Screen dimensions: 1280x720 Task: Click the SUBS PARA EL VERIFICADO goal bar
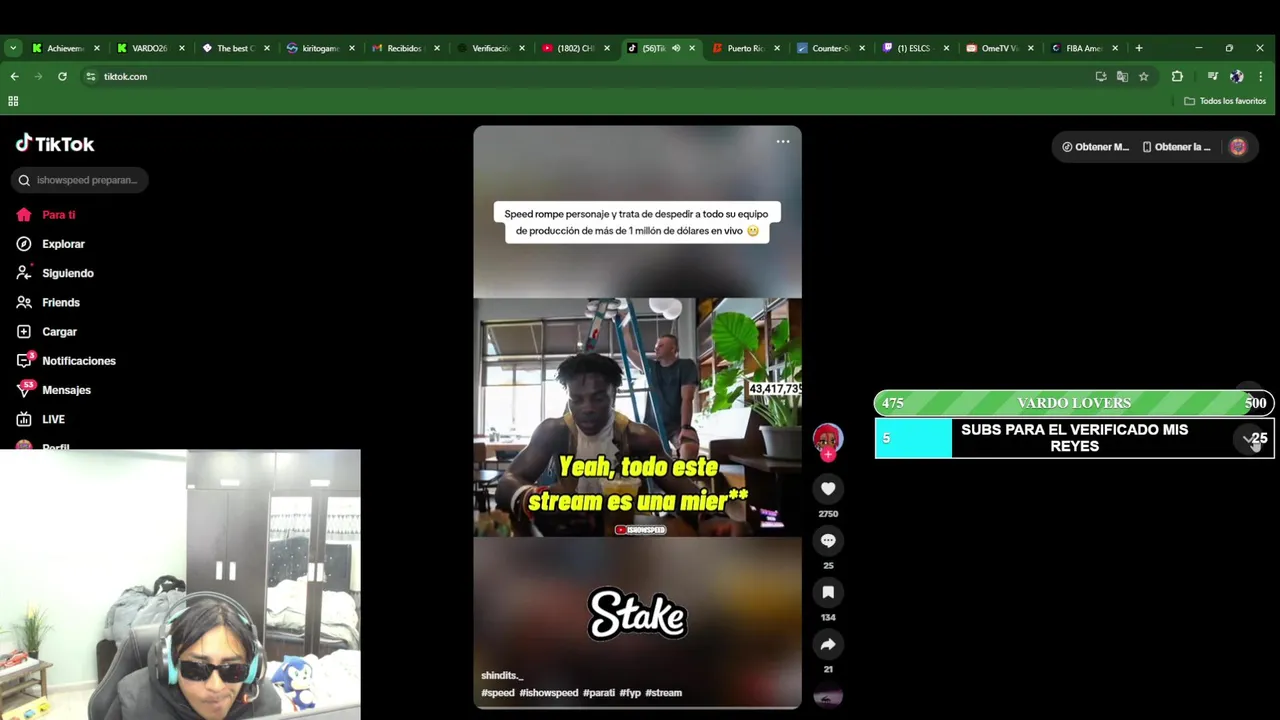point(1074,438)
